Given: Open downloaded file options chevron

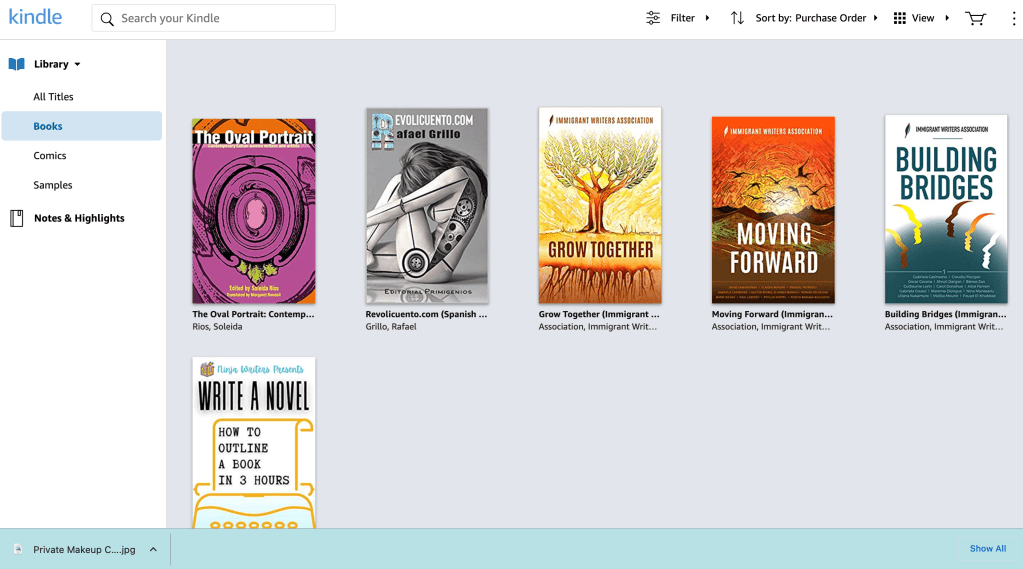Looking at the screenshot, I should 153,549.
